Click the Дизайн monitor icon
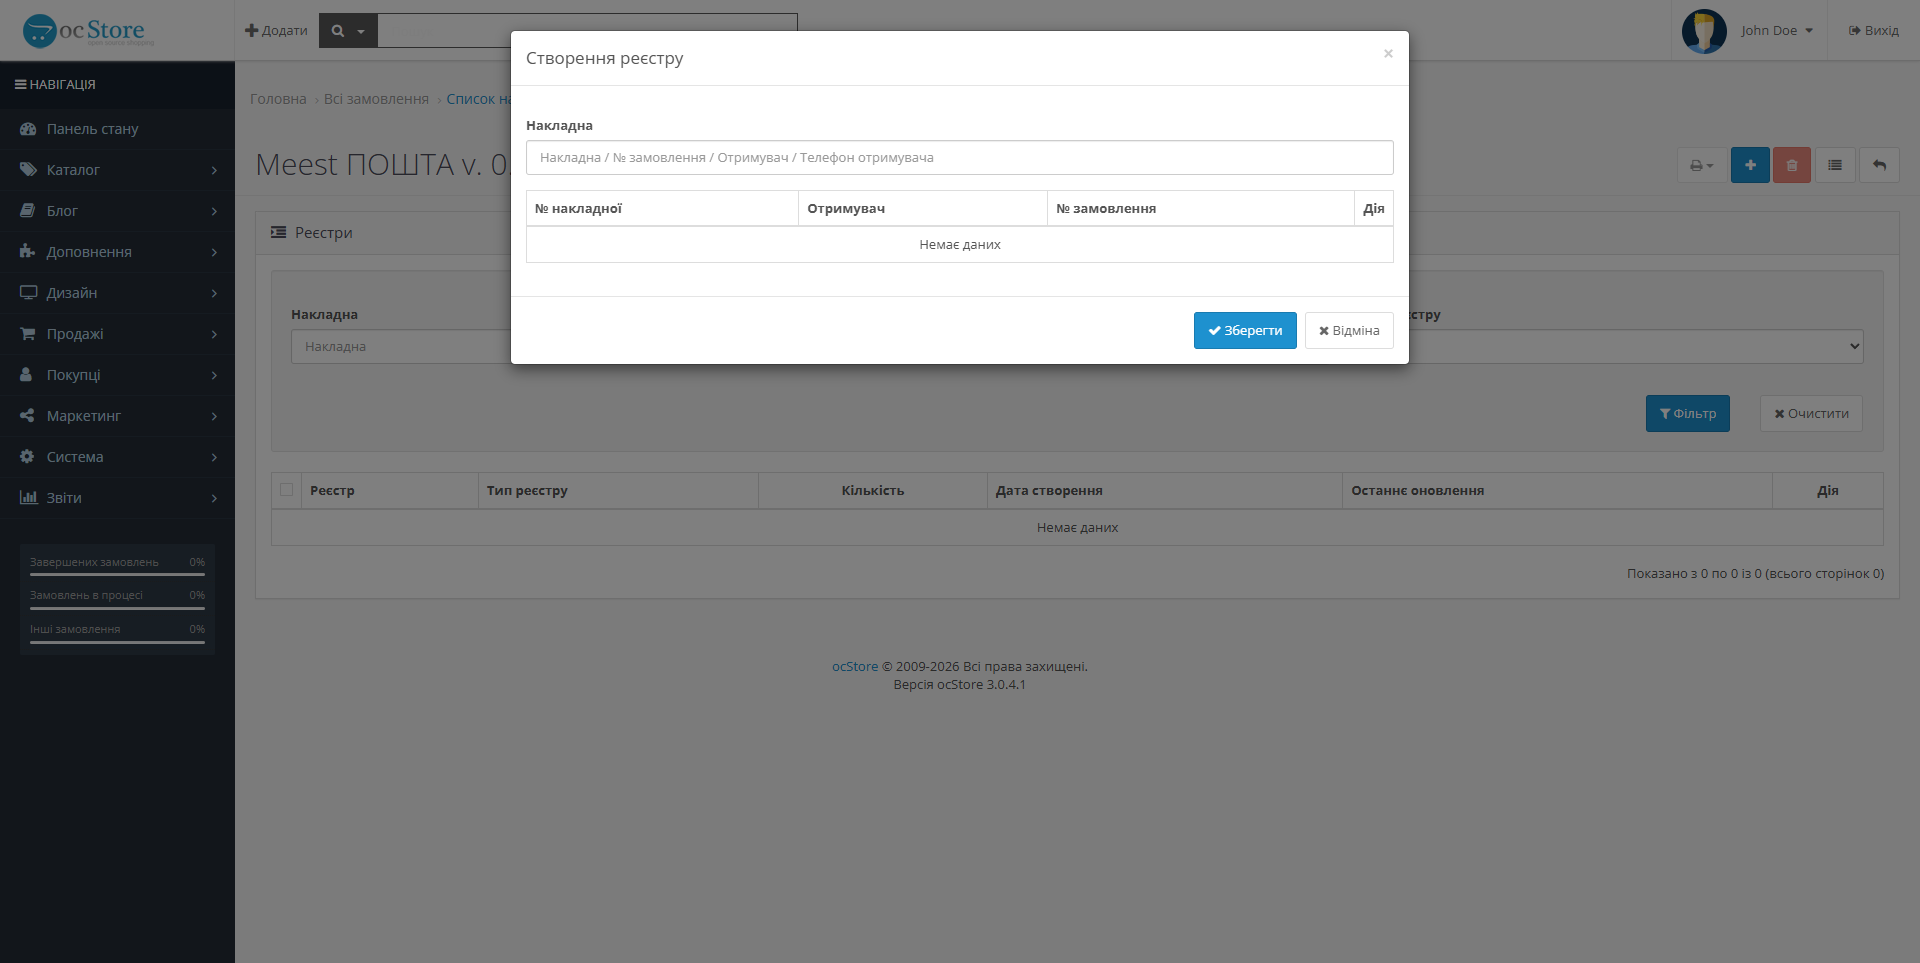1920x963 pixels. click(x=28, y=293)
